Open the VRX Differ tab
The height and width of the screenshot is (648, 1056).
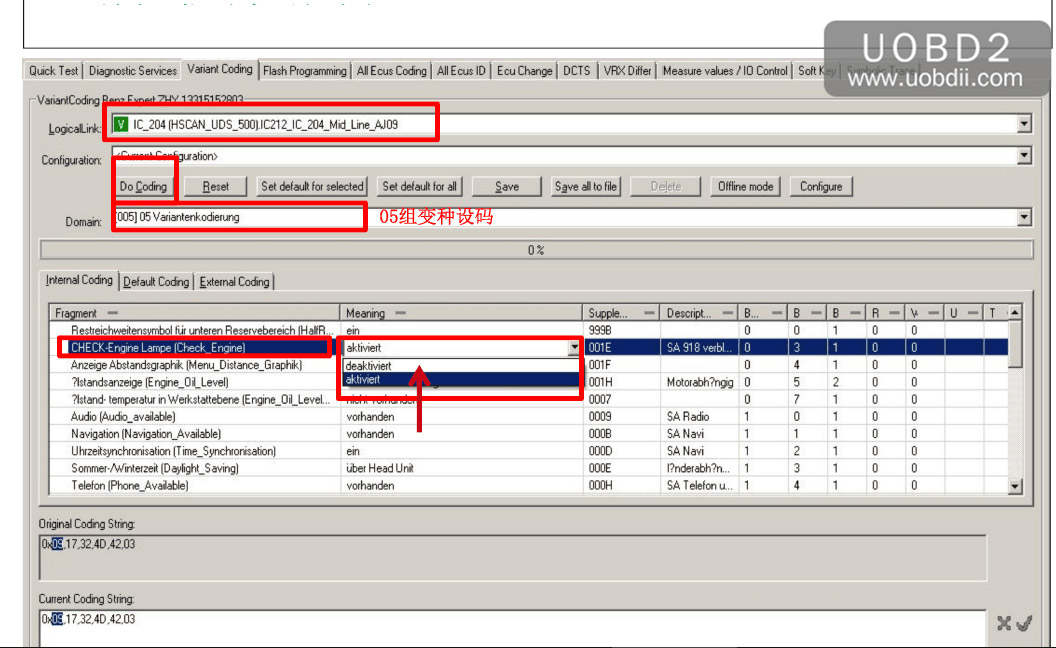627,71
